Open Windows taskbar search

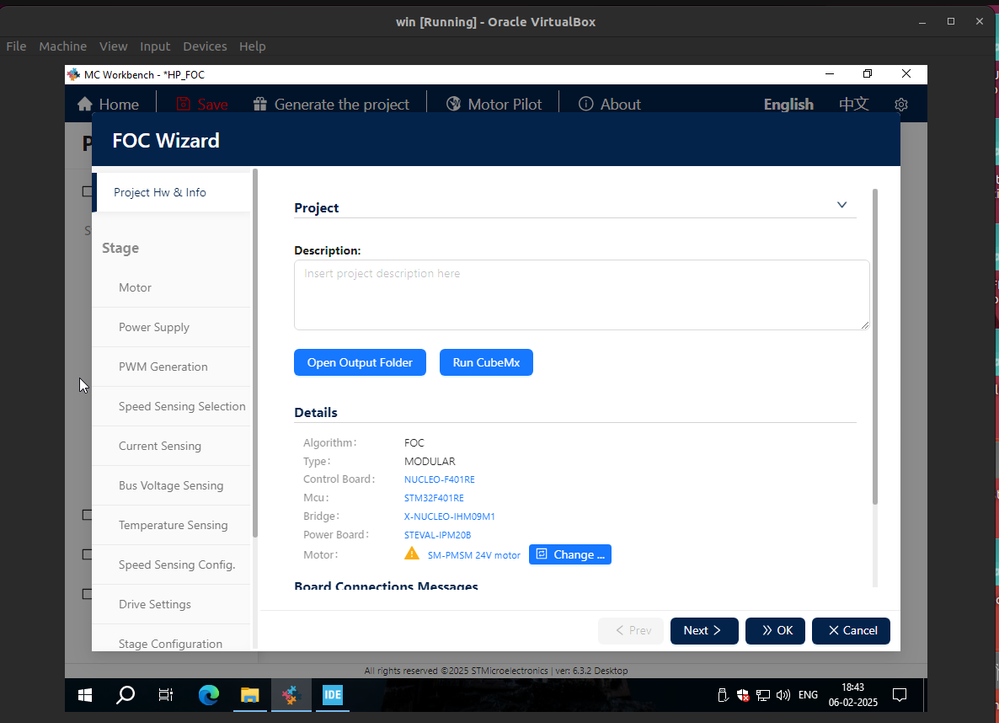tap(126, 695)
